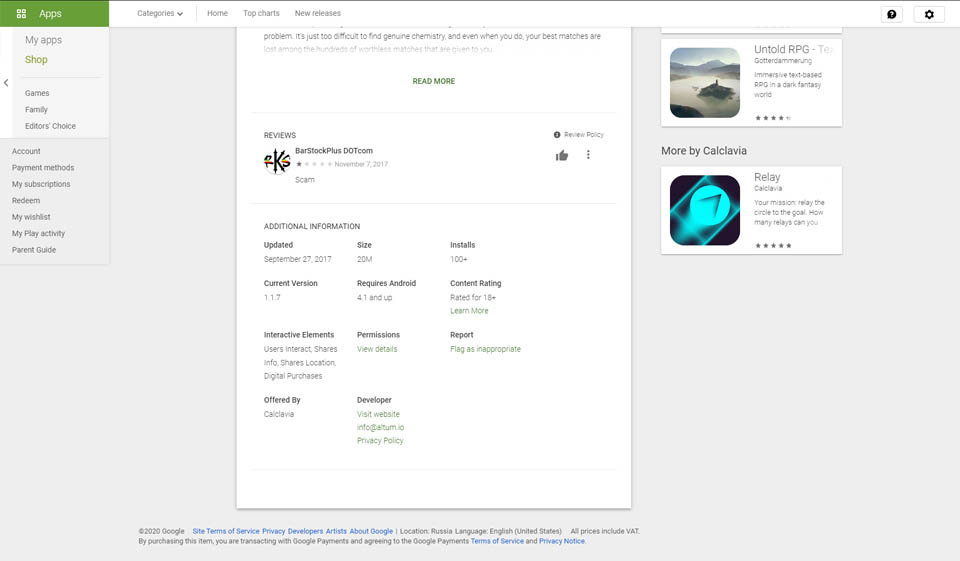Visit the developer's website link
The height and width of the screenshot is (561, 960).
coord(378,414)
